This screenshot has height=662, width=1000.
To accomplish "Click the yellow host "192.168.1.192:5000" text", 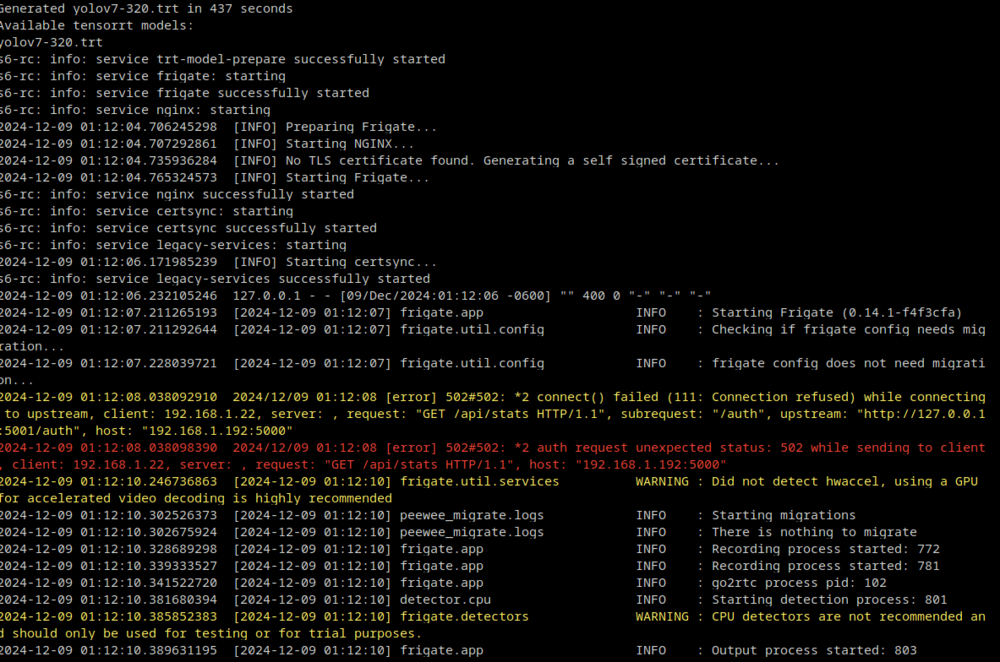I will point(217,431).
